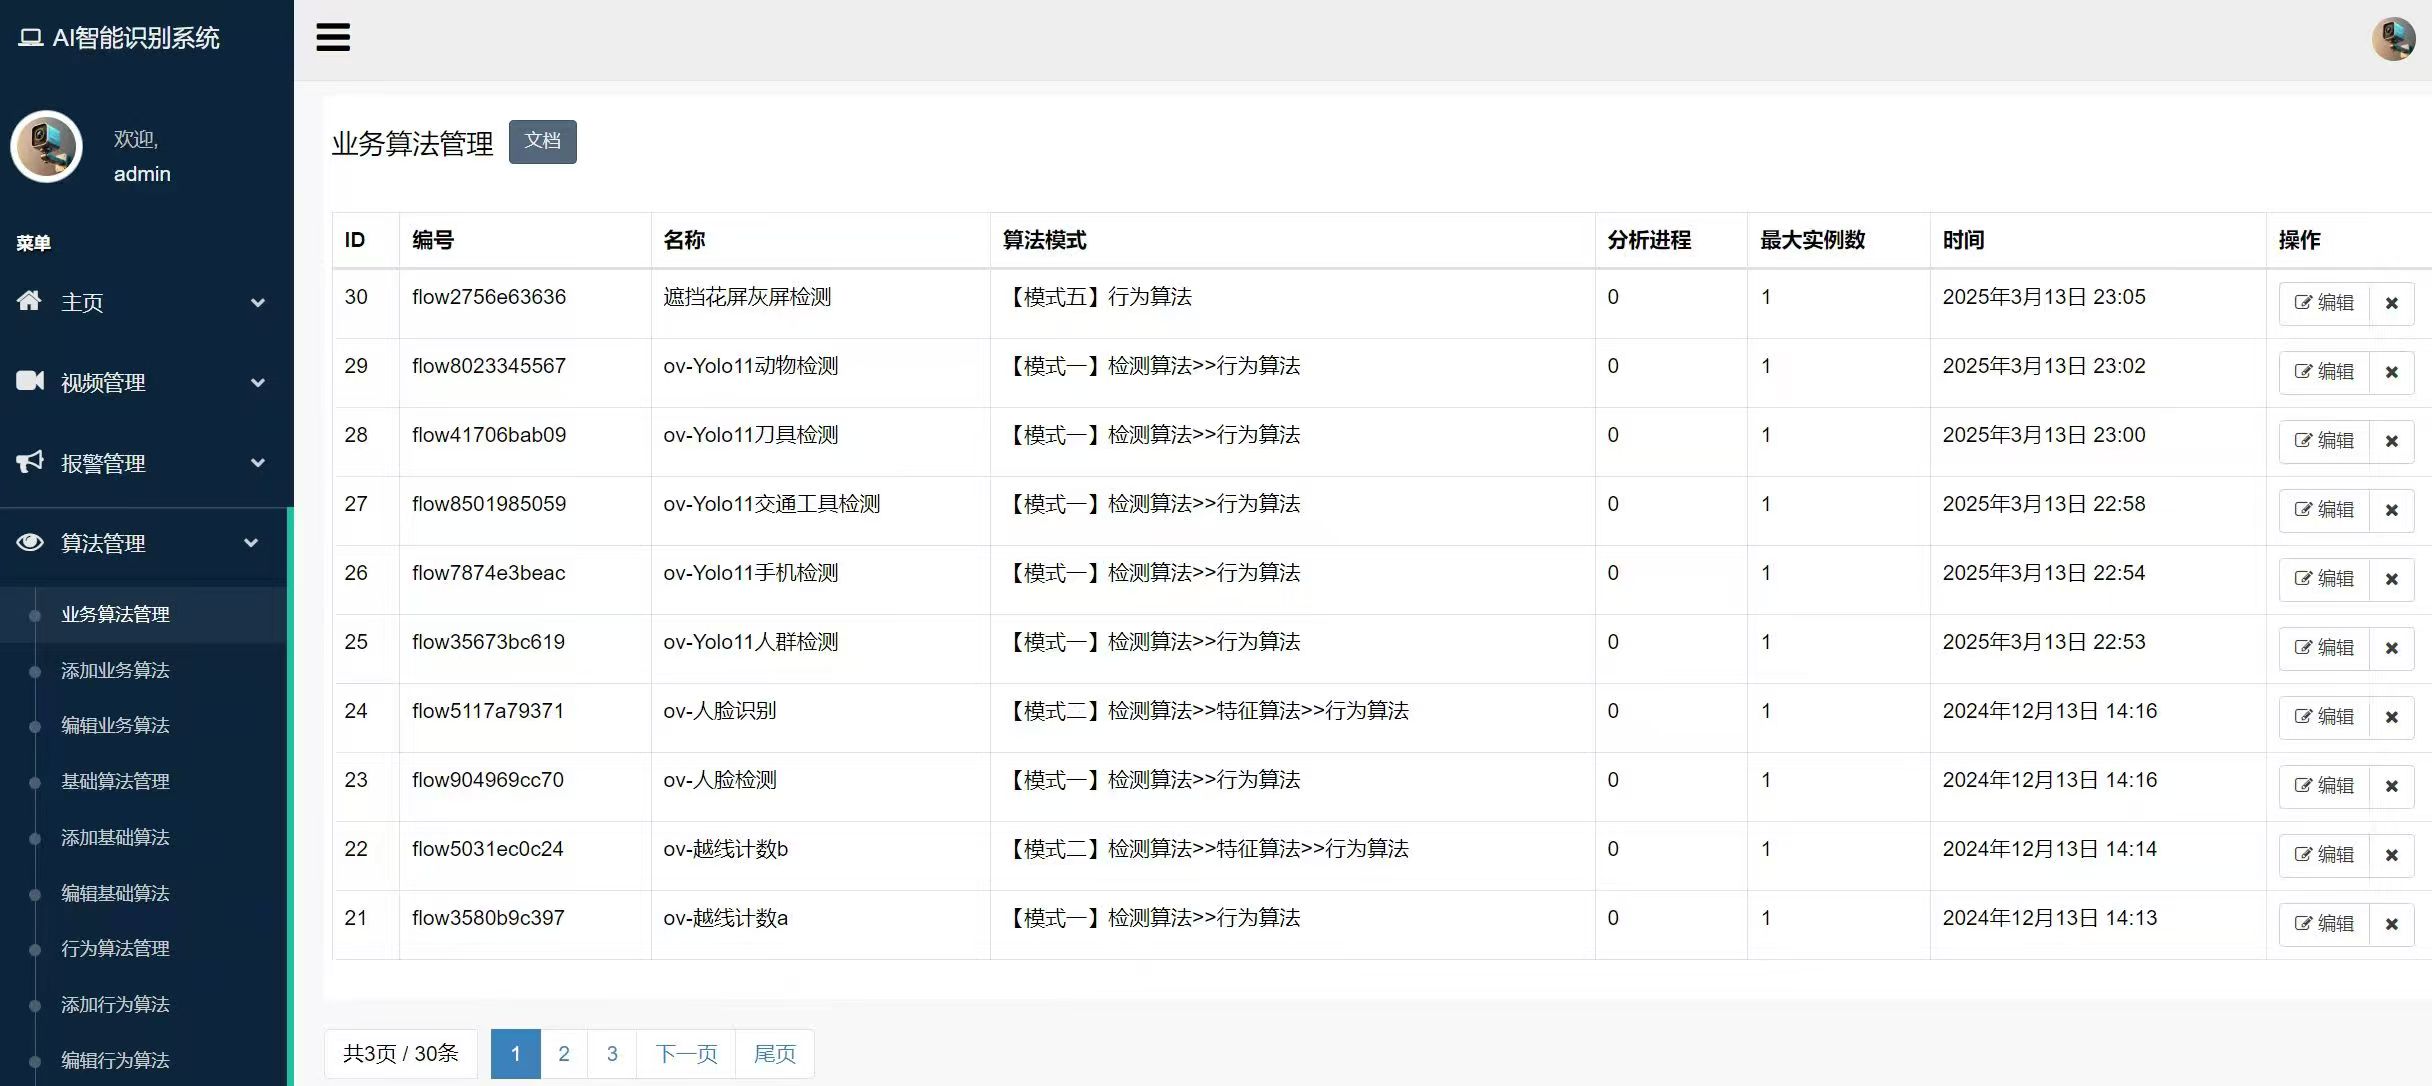Image resolution: width=2432 pixels, height=1086 pixels.
Task: Open the admin avatar in the top right corner
Action: 2393,39
